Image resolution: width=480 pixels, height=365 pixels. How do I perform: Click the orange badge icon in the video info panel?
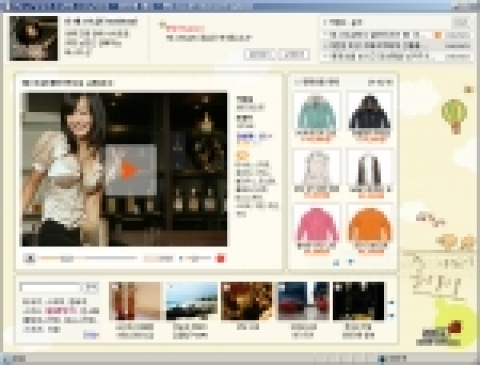(x=243, y=155)
